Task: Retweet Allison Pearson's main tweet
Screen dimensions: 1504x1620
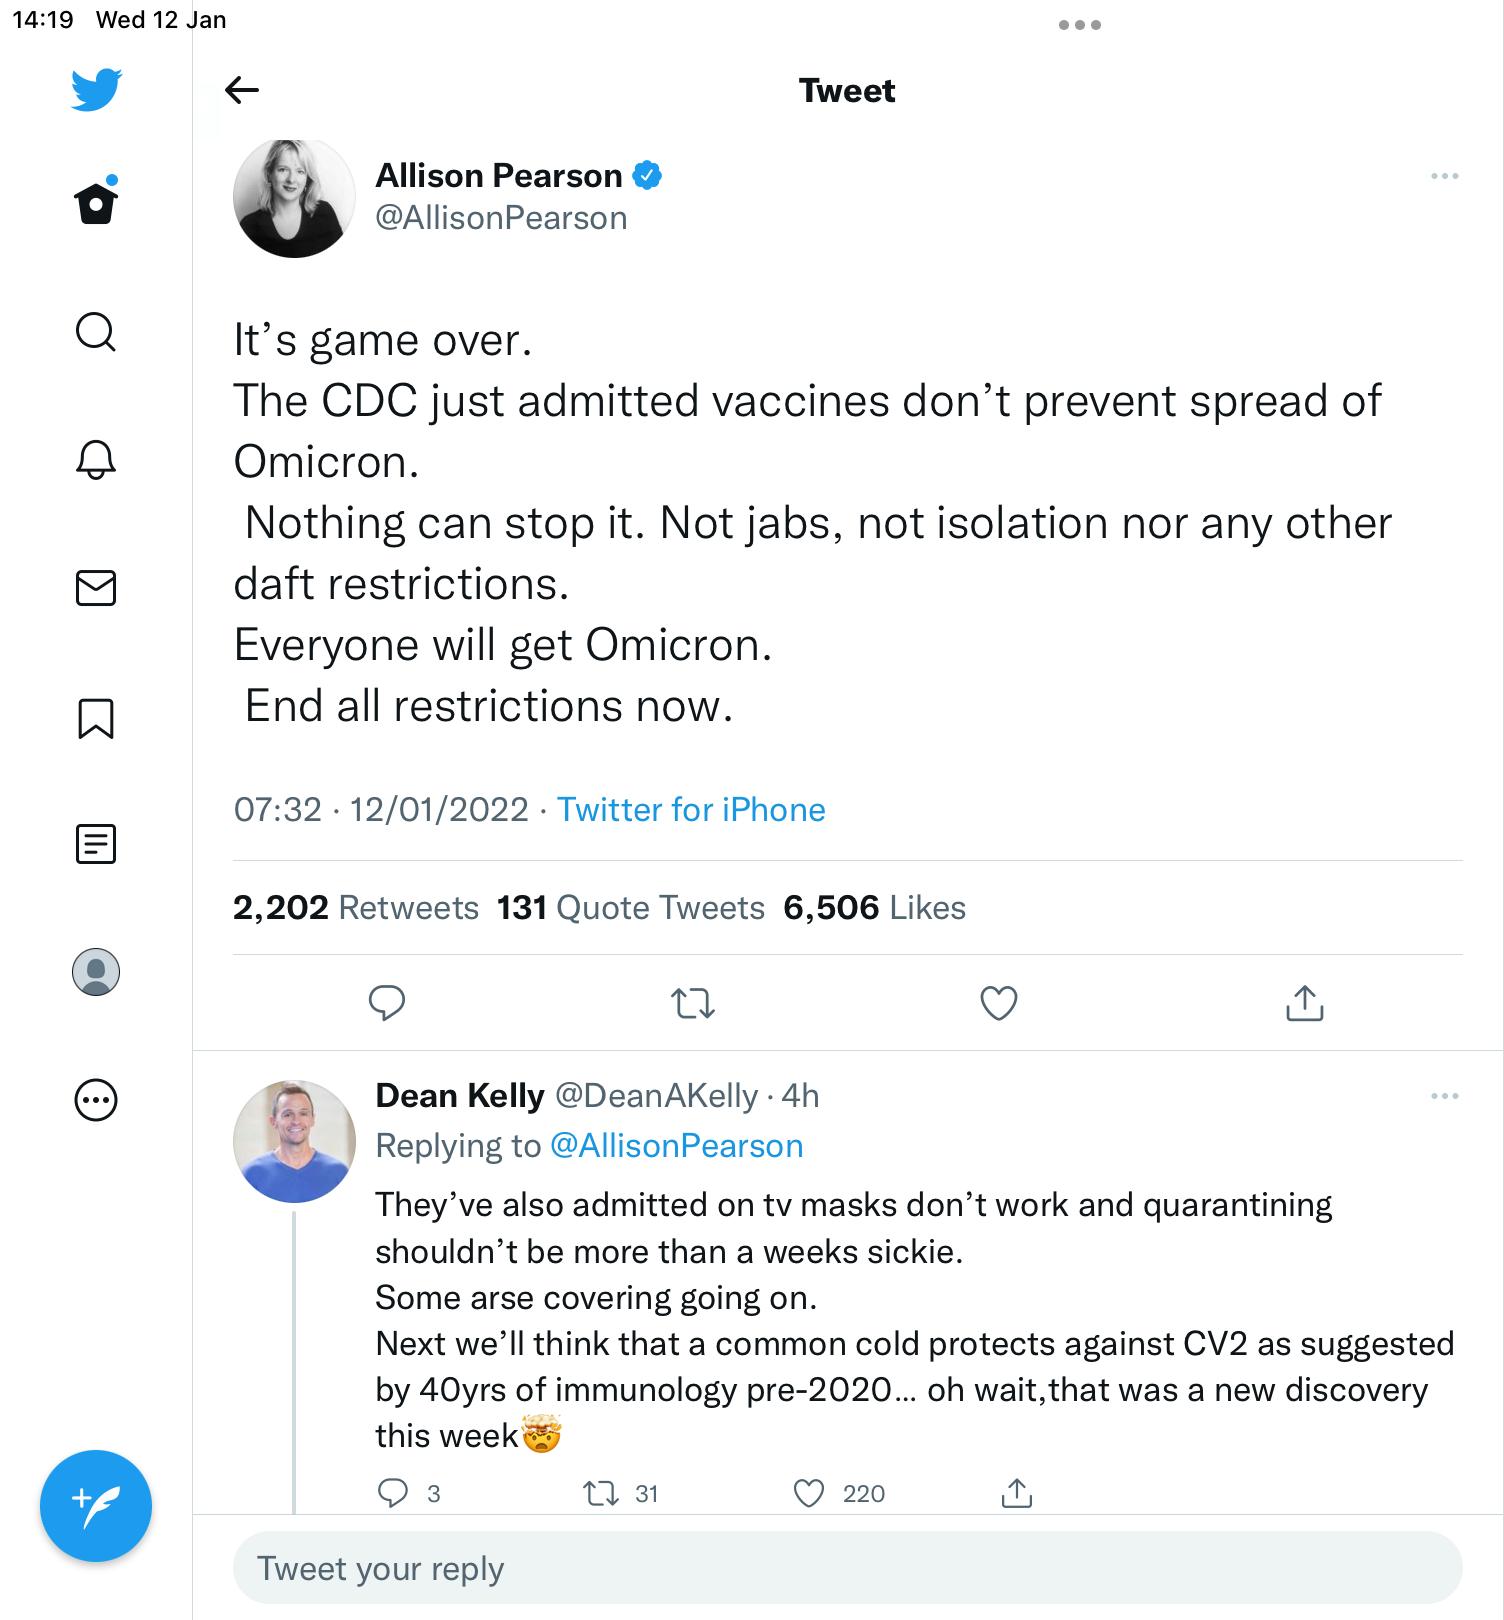Action: coord(692,1003)
